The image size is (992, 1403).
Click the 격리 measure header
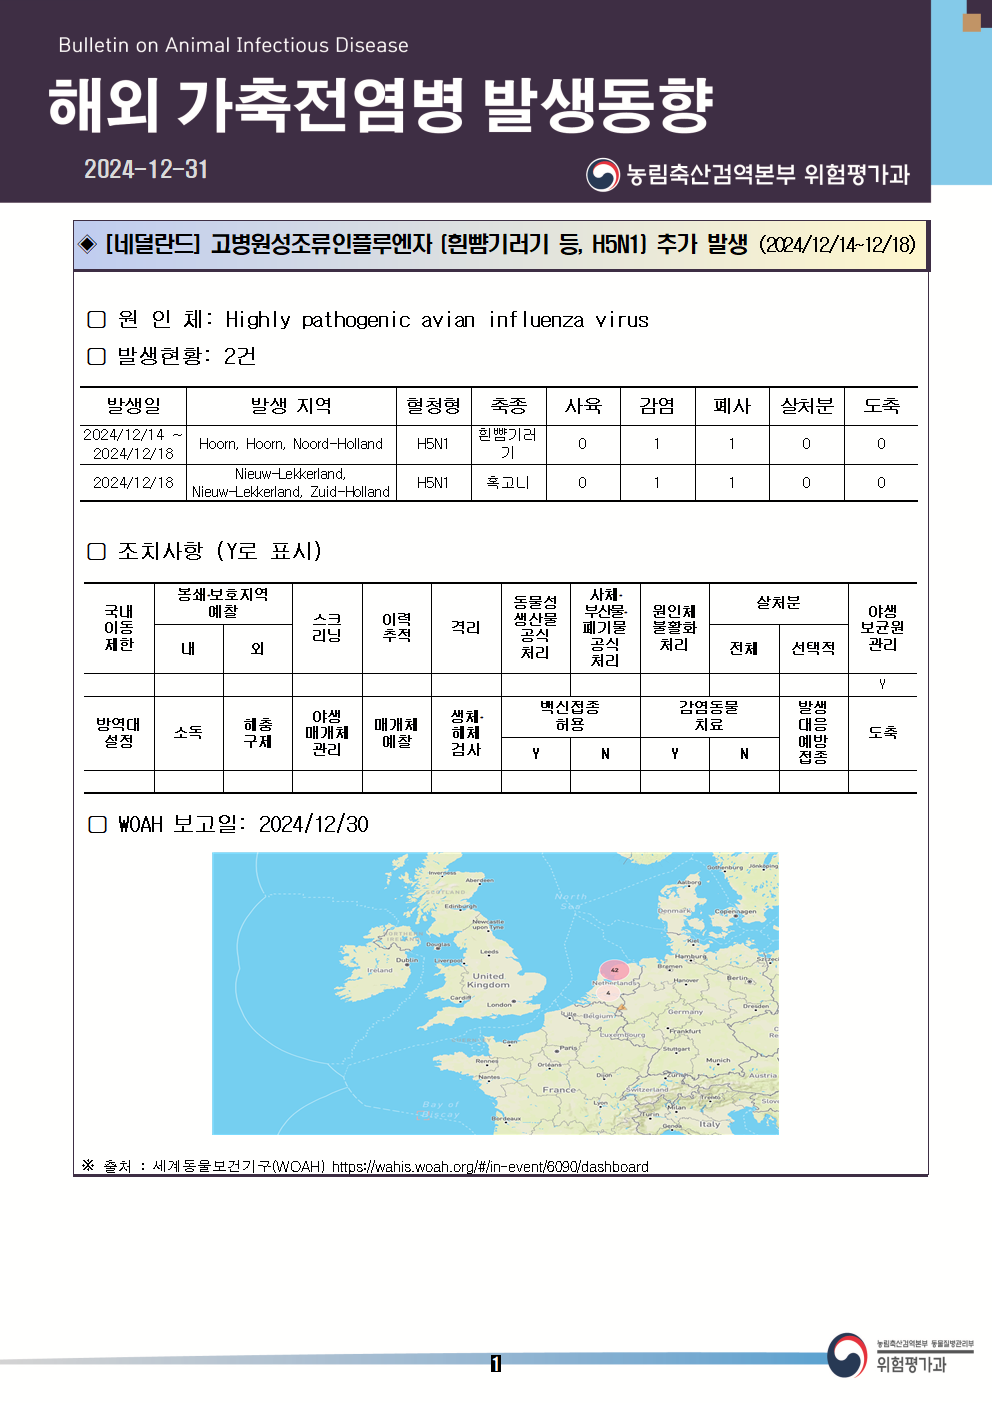point(466,628)
